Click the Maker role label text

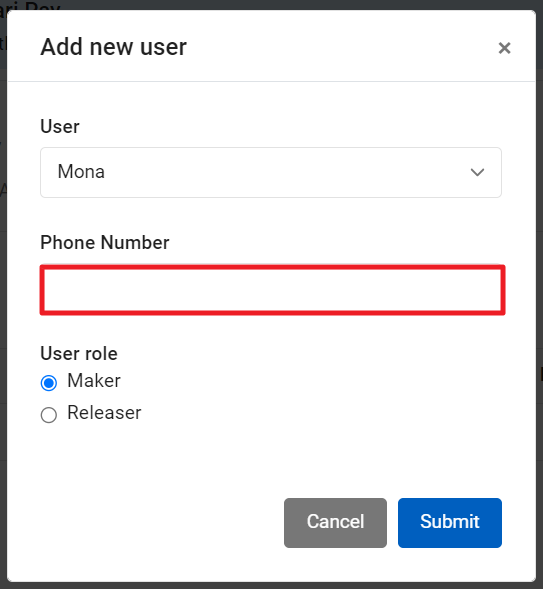[x=94, y=381]
